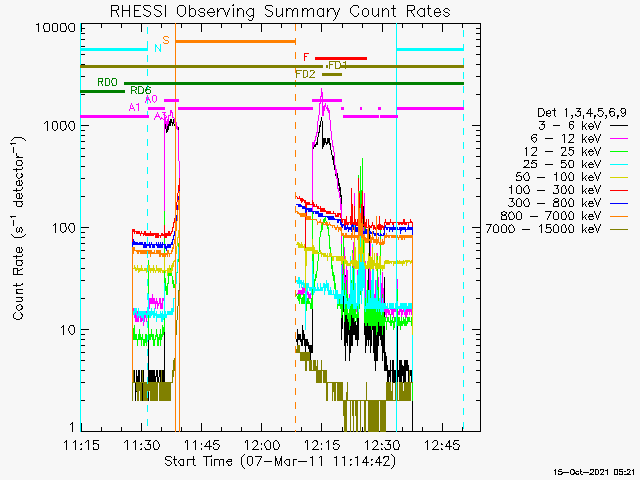The width and height of the screenshot is (640, 480).
Task: Click the orange S flag label
Action: tap(166, 40)
